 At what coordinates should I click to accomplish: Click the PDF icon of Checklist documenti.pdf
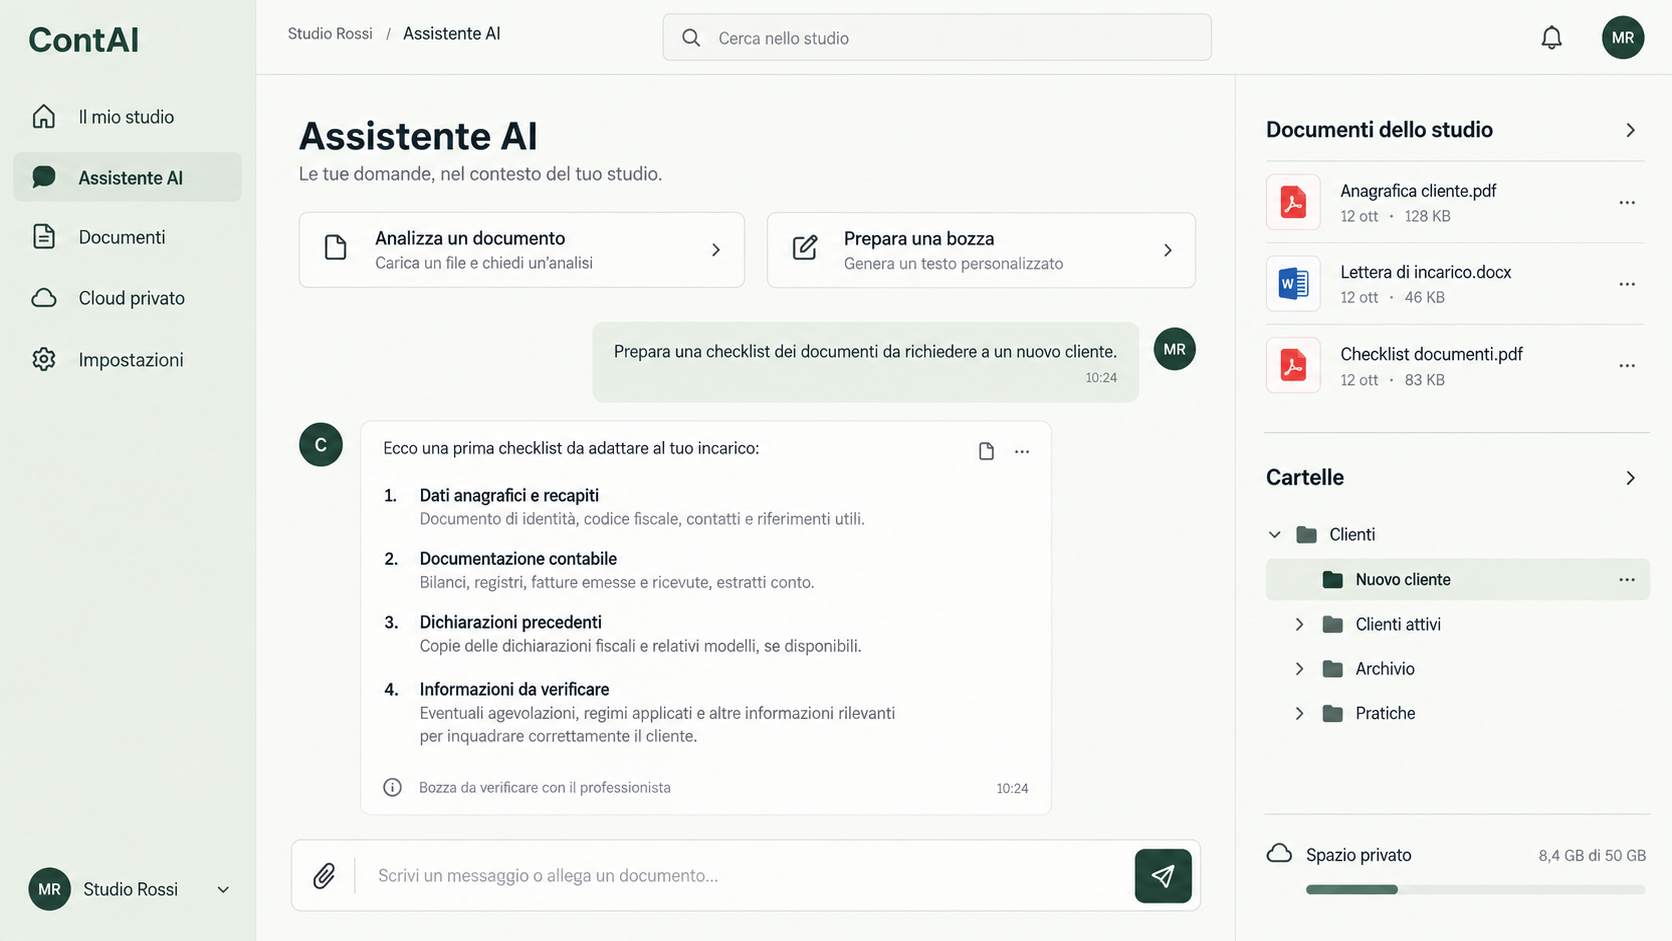click(x=1293, y=366)
